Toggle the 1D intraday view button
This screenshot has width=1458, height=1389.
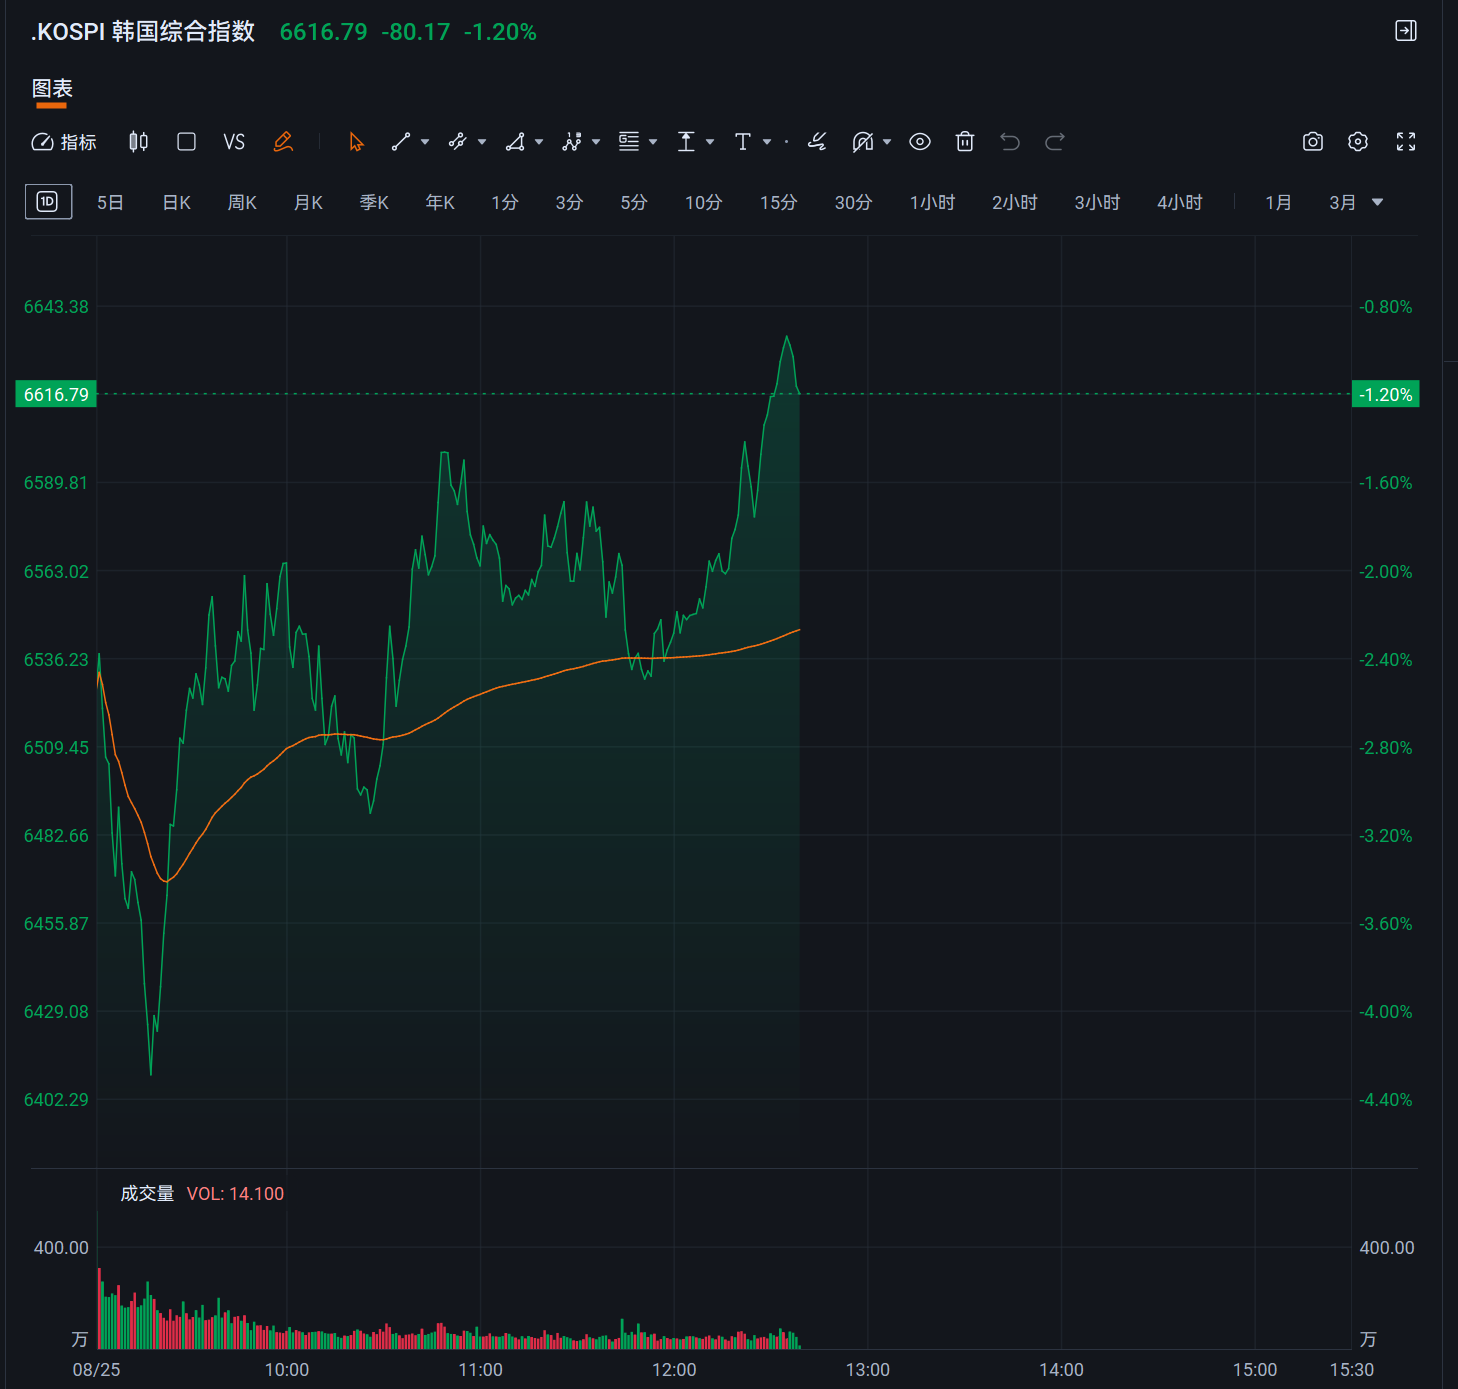[x=48, y=202]
